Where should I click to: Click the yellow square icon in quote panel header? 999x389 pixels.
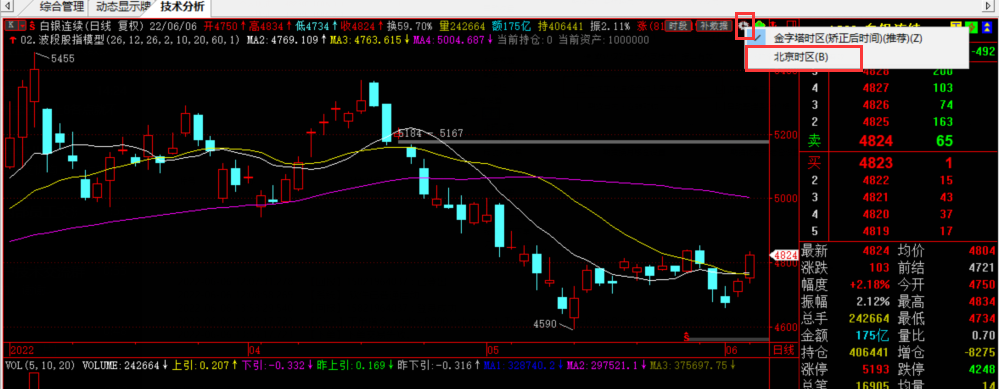pos(956,26)
